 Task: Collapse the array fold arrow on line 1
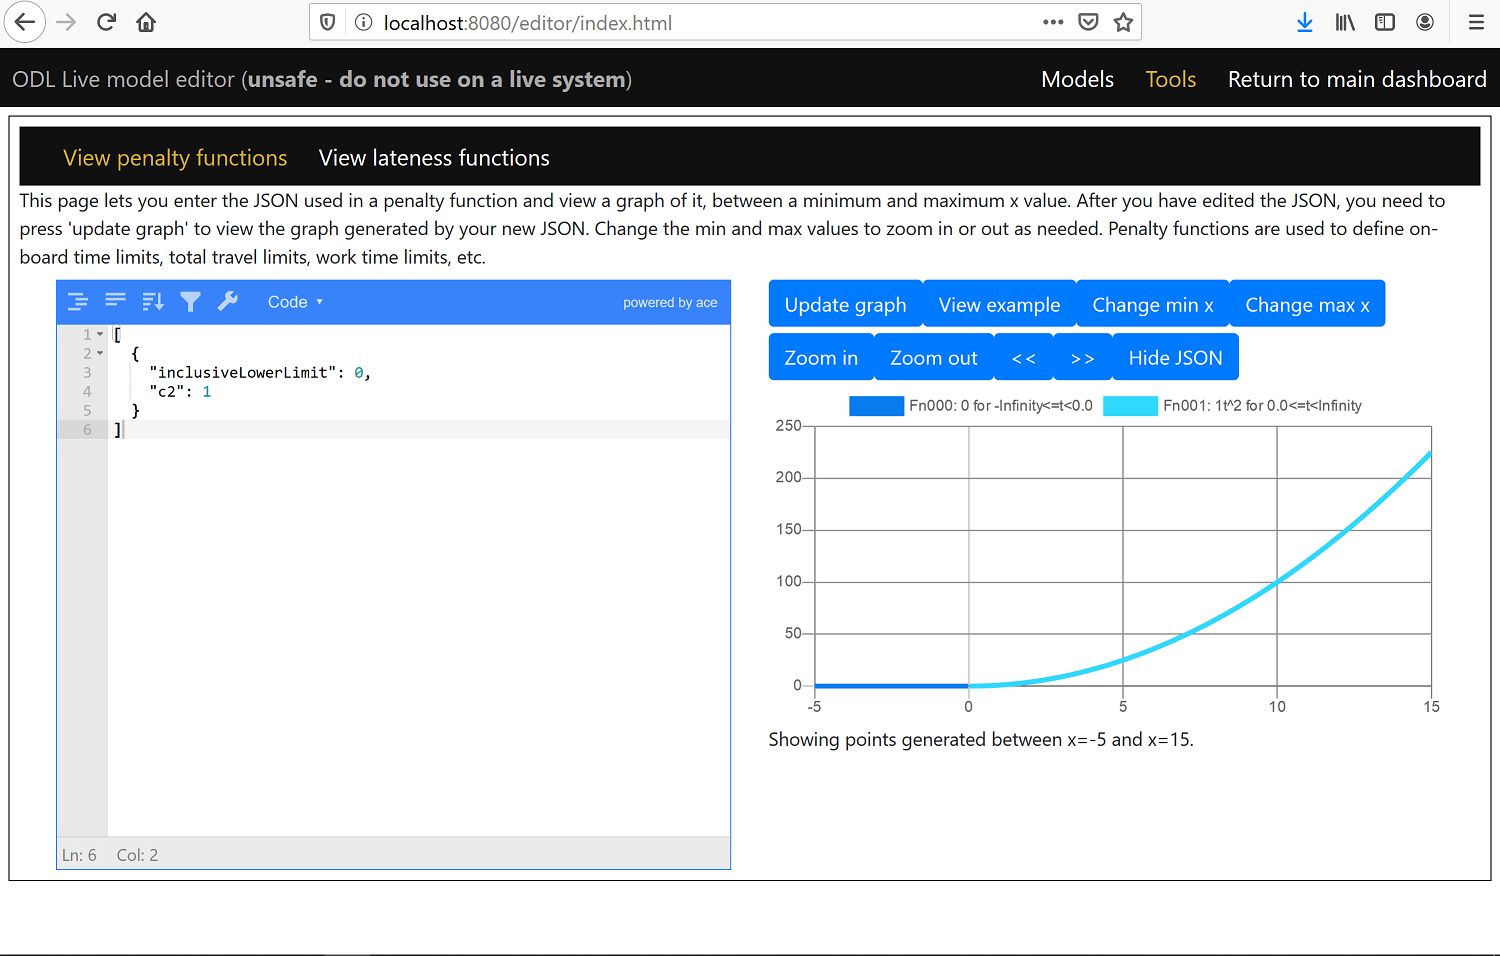tap(100, 335)
